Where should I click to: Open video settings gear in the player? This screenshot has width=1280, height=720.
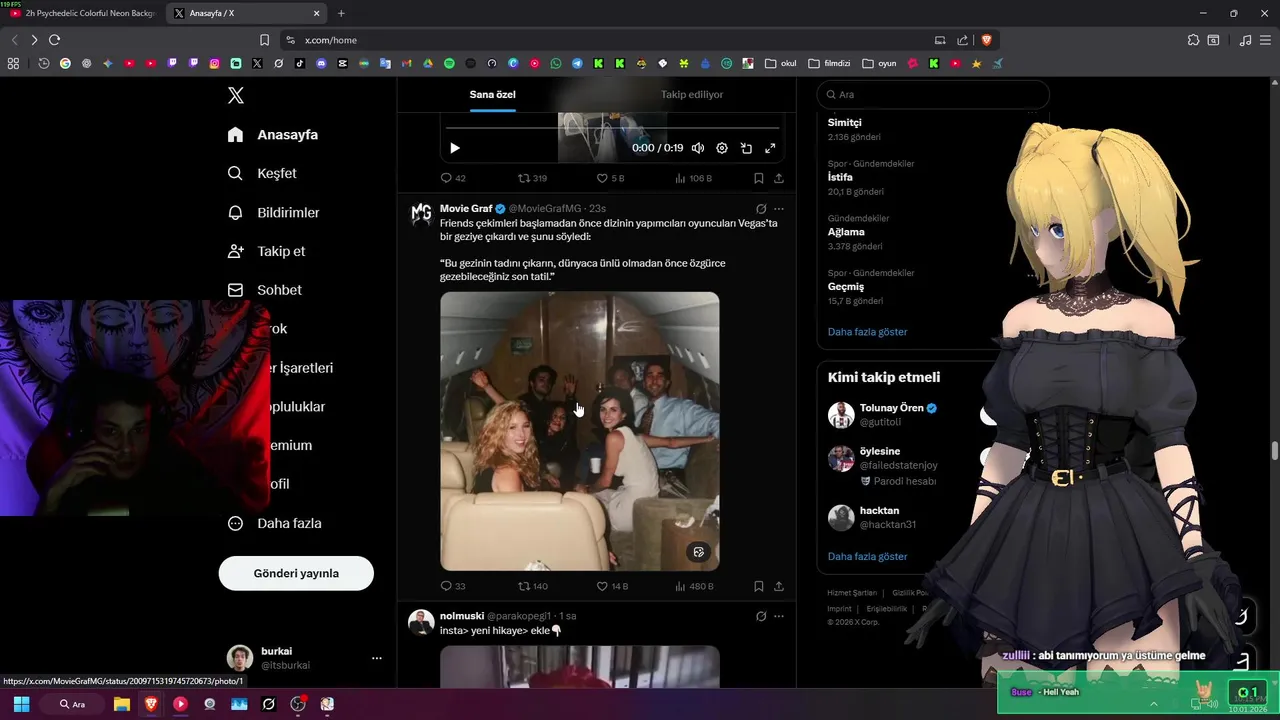[722, 148]
